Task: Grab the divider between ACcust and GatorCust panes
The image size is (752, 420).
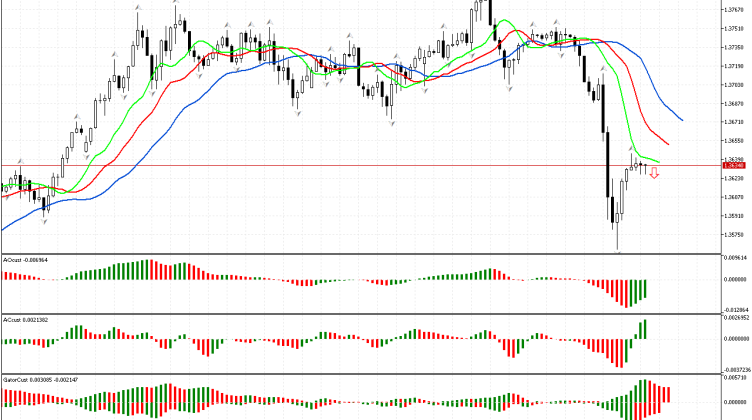Action: point(360,374)
